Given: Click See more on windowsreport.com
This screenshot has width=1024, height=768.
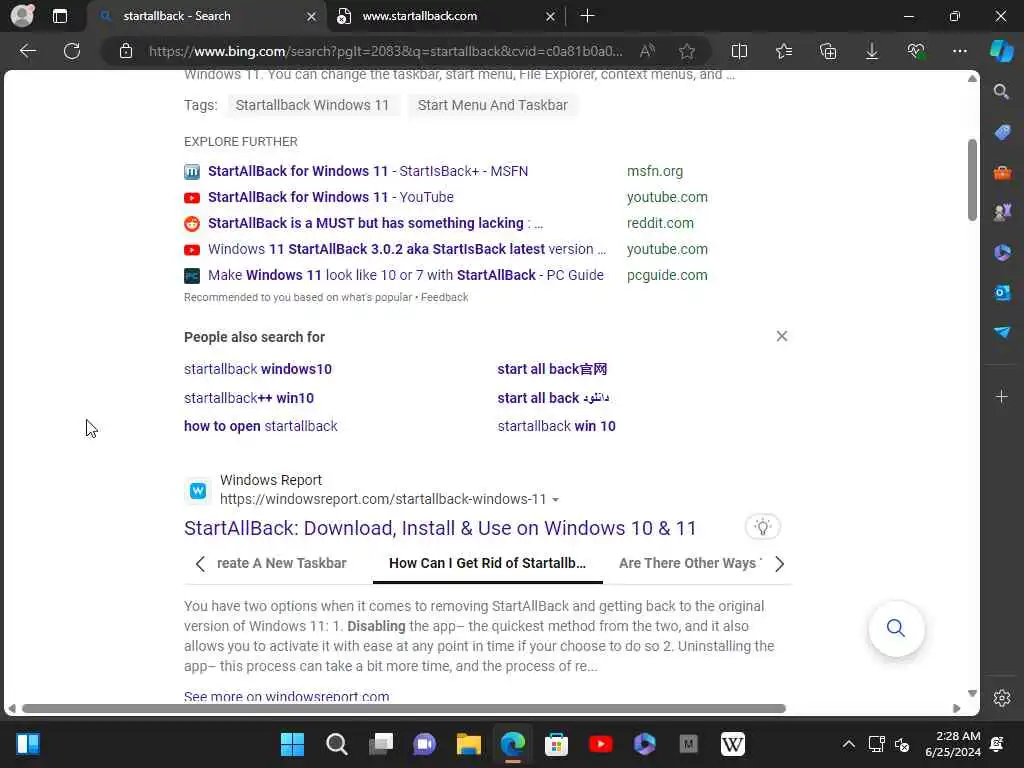Looking at the screenshot, I should (x=287, y=696).
